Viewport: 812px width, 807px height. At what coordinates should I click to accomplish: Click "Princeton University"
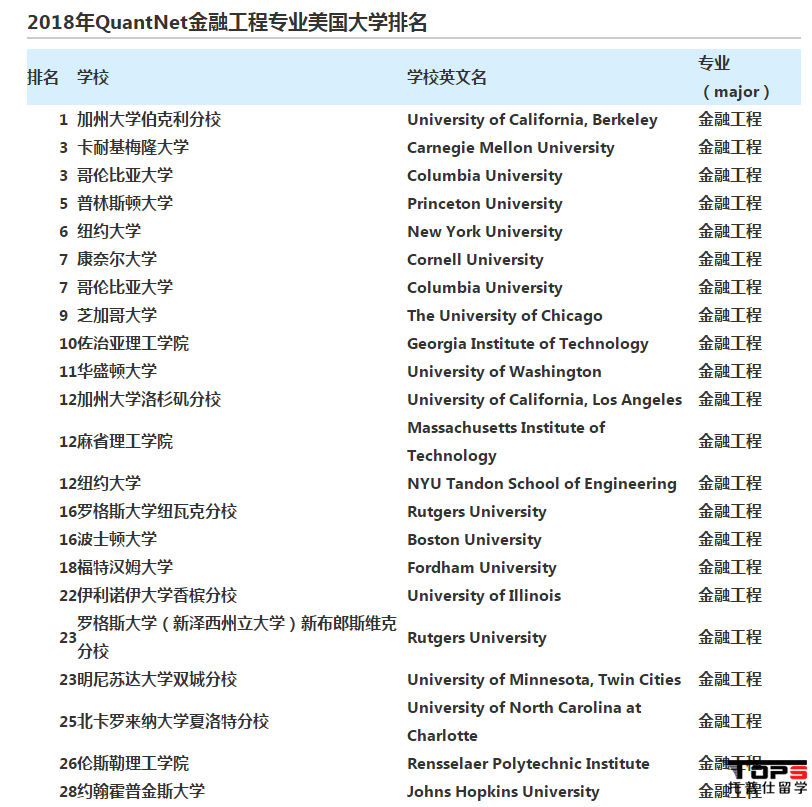click(485, 204)
